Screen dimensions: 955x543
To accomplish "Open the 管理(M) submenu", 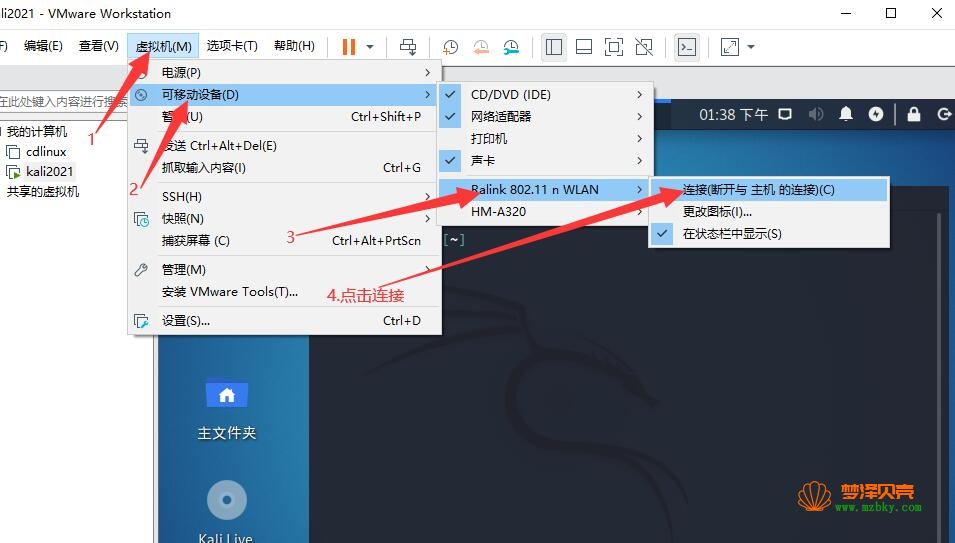I will (x=284, y=270).
